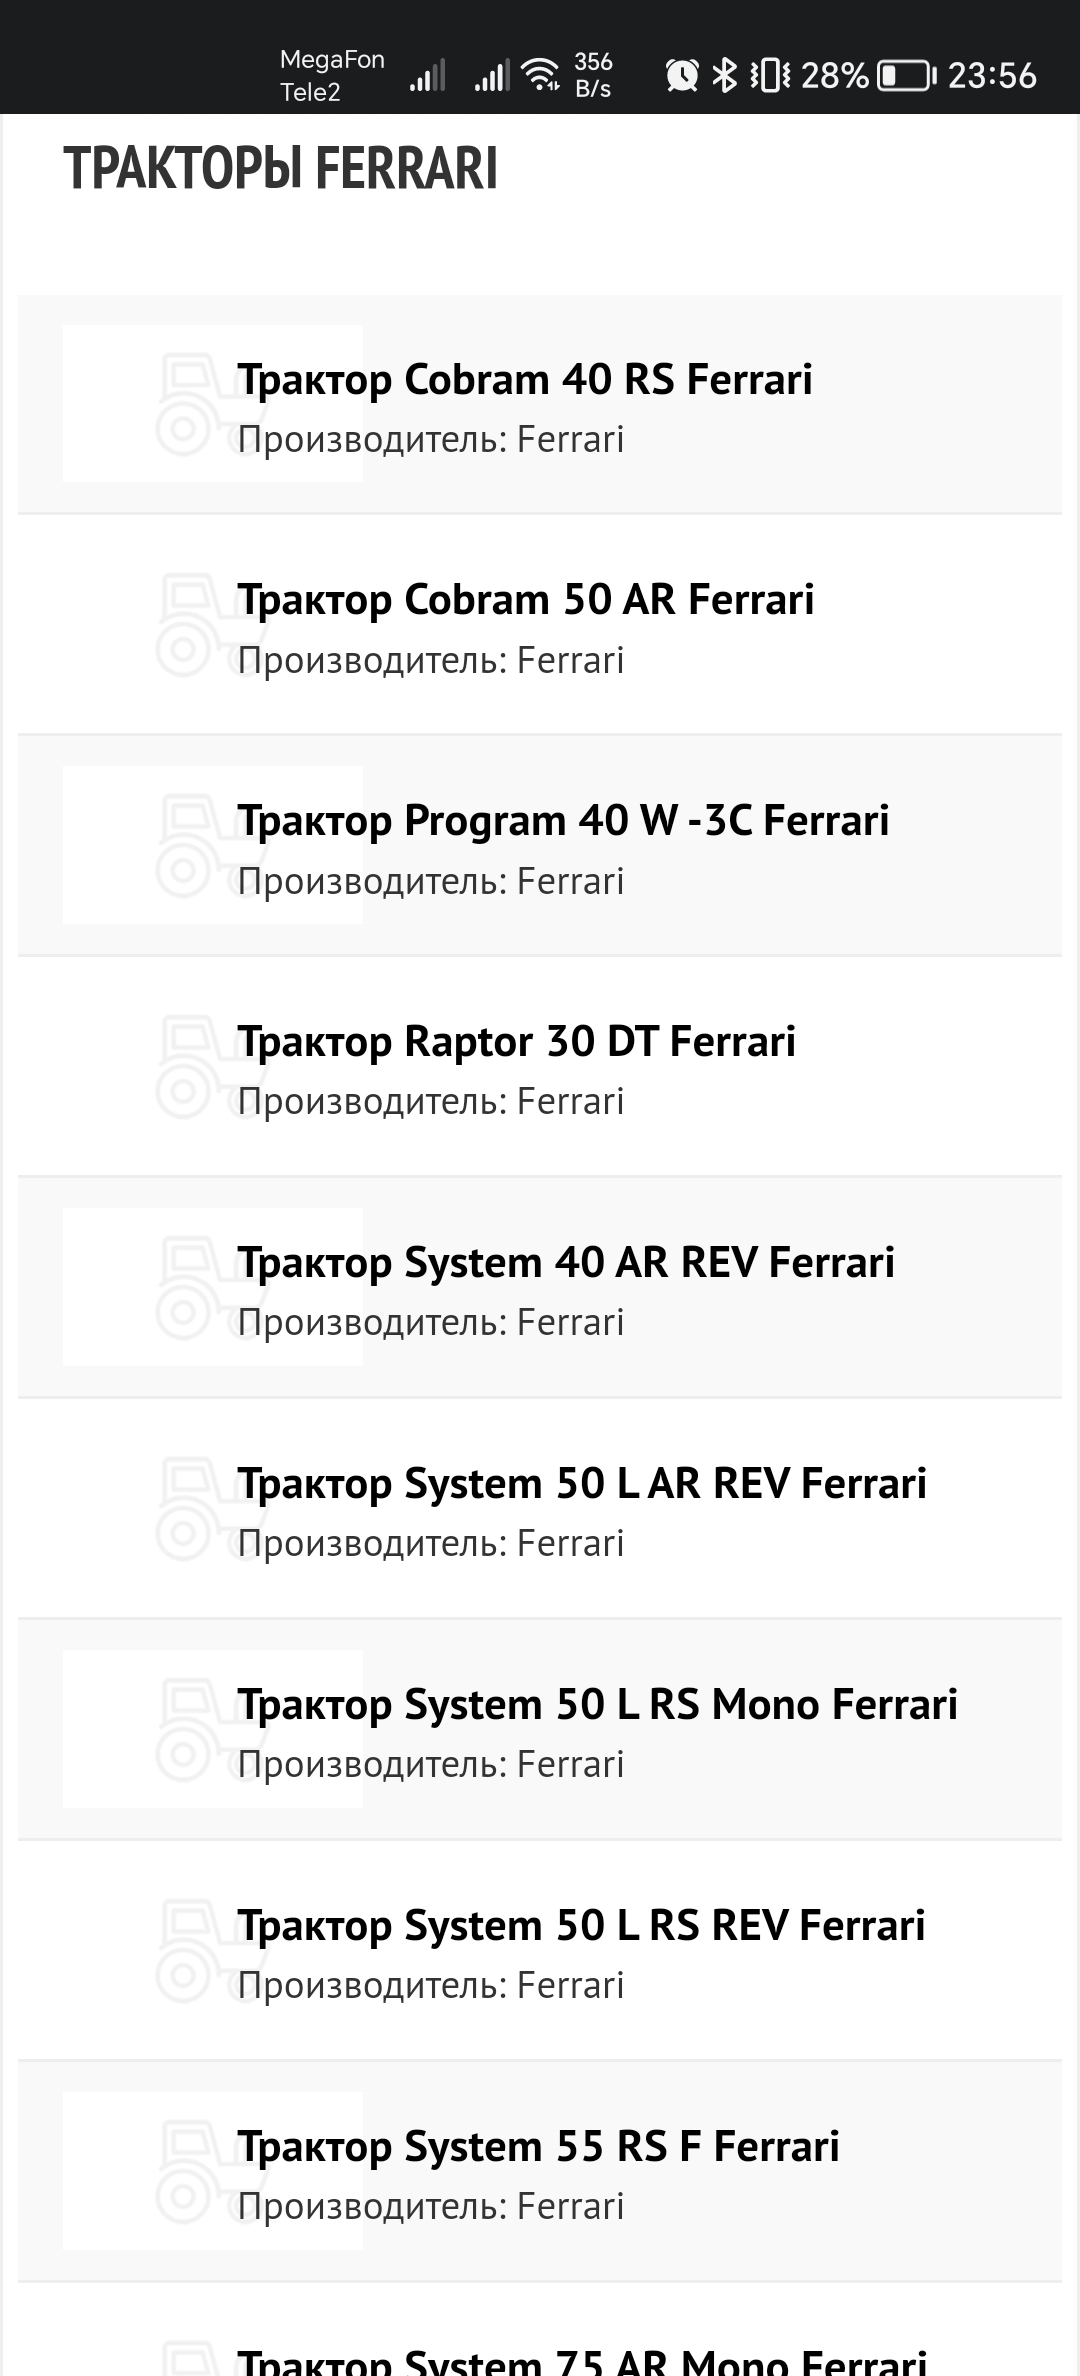The width and height of the screenshot is (1080, 2376).
Task: Tap the alarm clock status icon
Action: pos(682,76)
